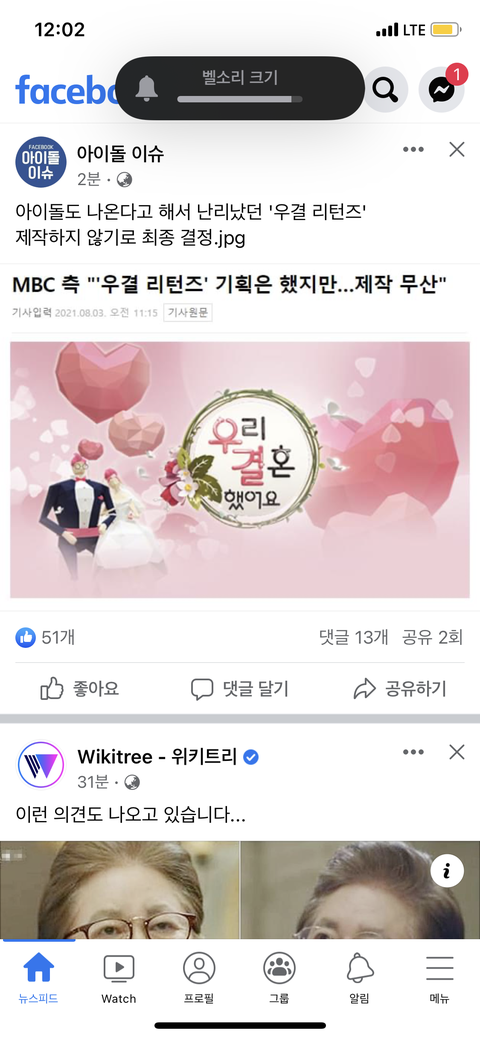The height and width of the screenshot is (1039, 480).
Task: Hide the 아이돌 이슈 post with X
Action: 457,150
